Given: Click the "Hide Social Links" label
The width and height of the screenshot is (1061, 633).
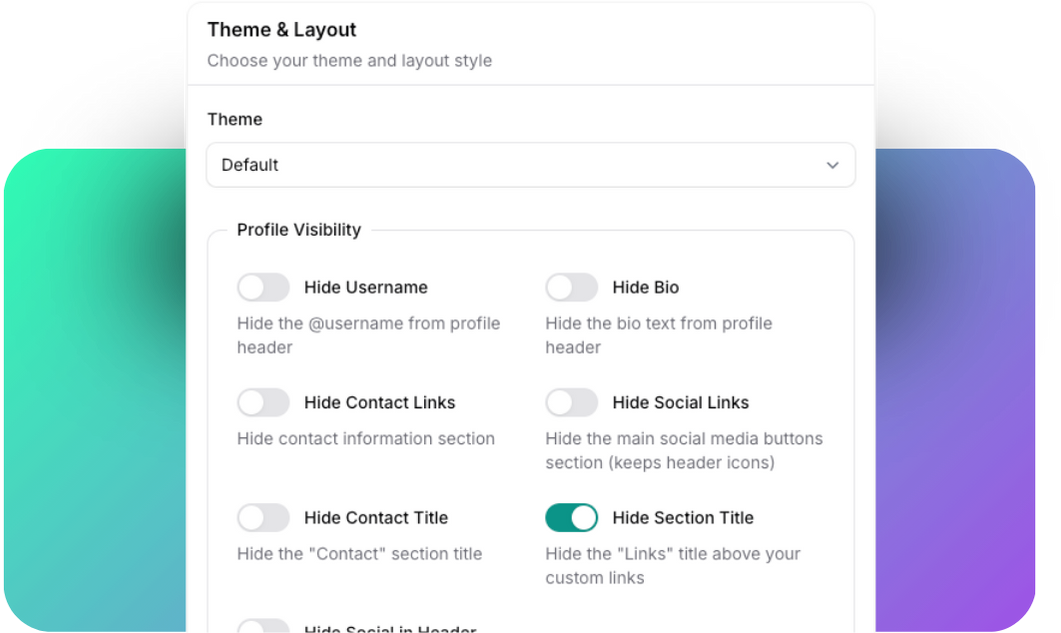Looking at the screenshot, I should click(680, 403).
